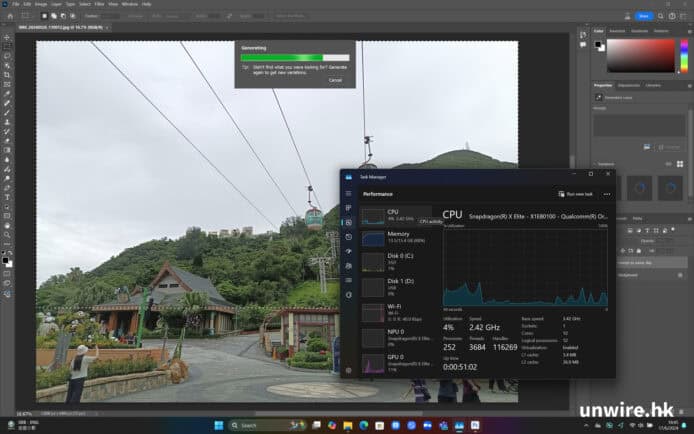Open Task Manager more options ellipsis
The image size is (694, 434).
tap(606, 194)
